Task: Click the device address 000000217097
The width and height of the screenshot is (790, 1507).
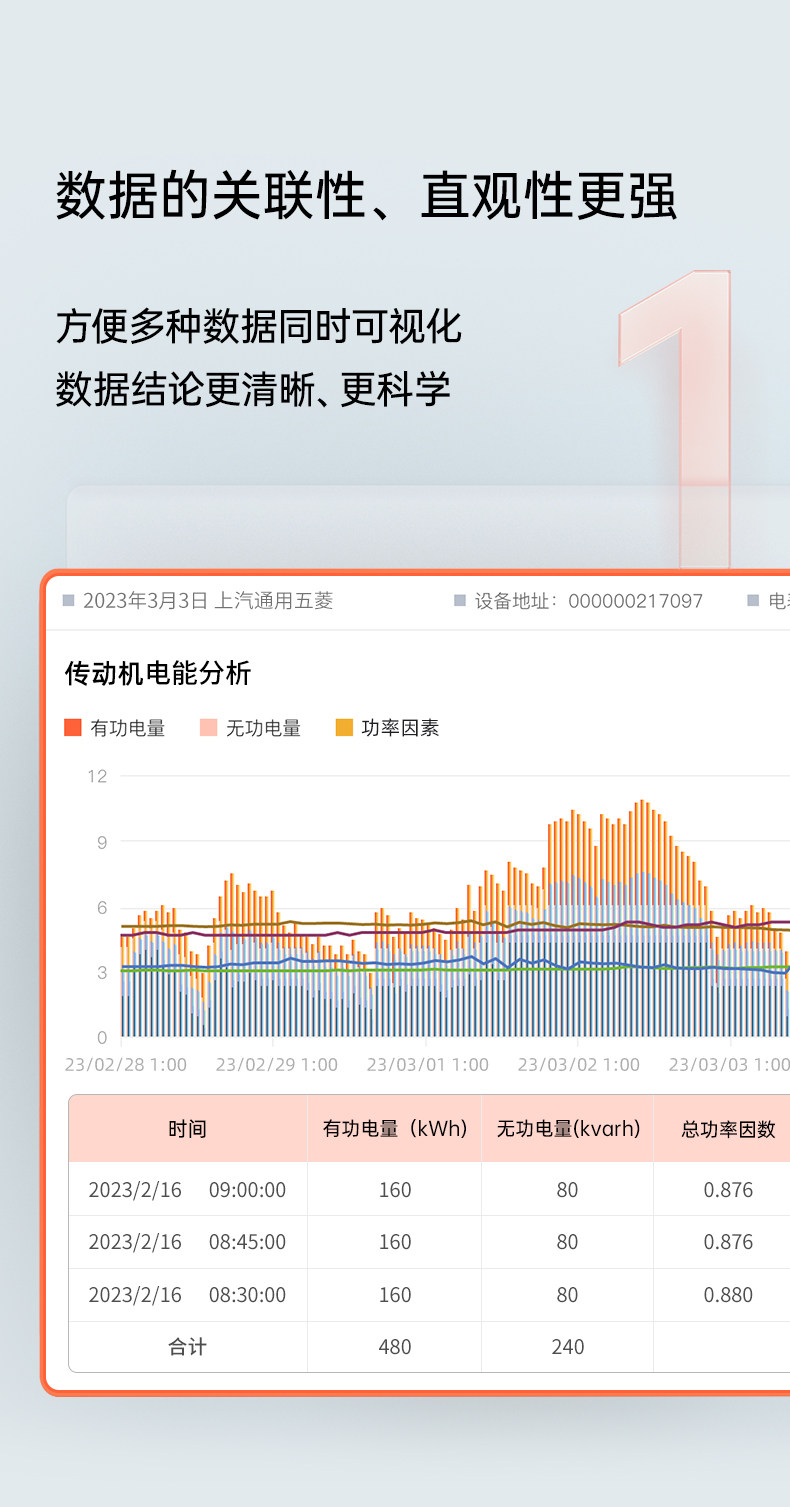Action: click(x=636, y=601)
